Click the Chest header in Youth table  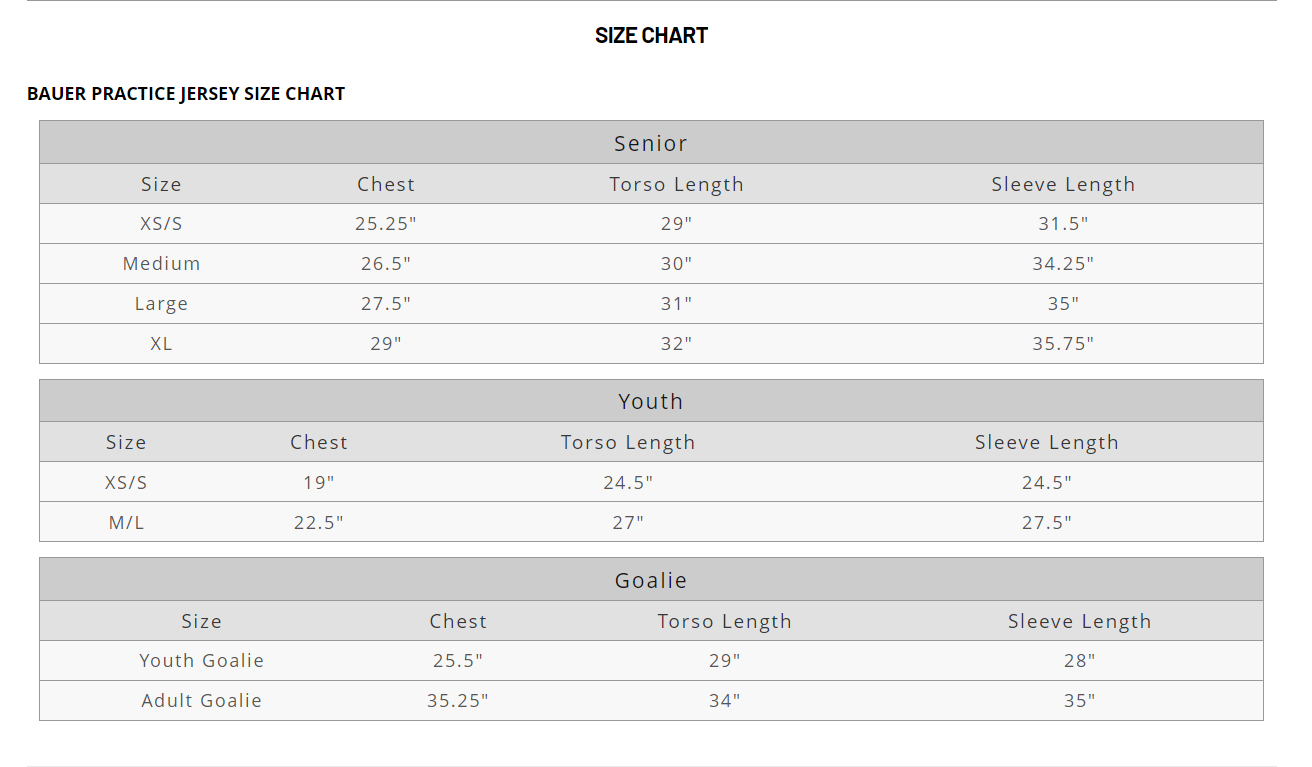[319, 443]
